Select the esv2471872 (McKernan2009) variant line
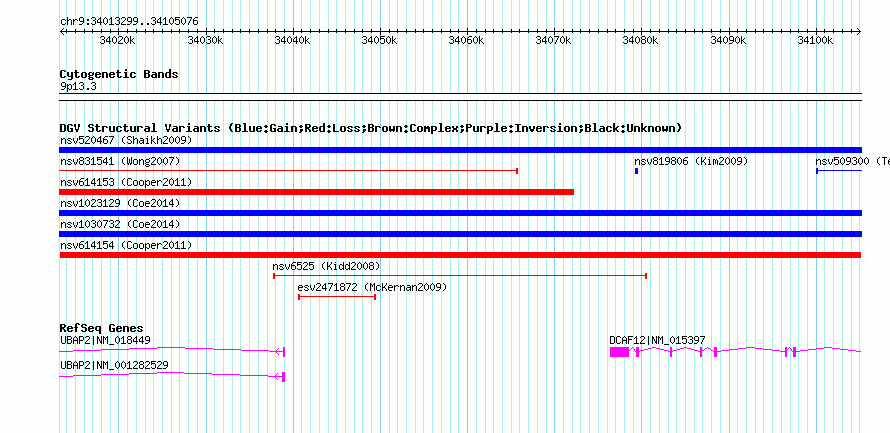 pos(337,297)
